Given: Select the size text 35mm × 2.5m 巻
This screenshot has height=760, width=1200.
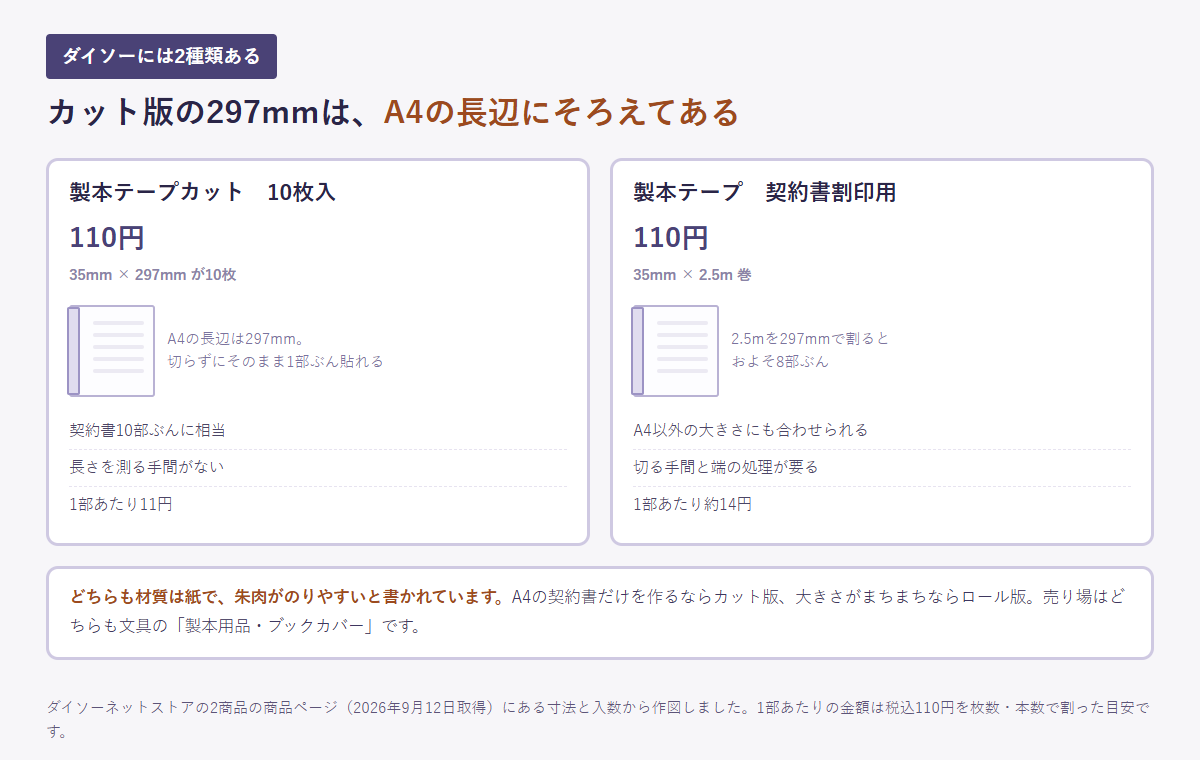Looking at the screenshot, I should (x=692, y=275).
